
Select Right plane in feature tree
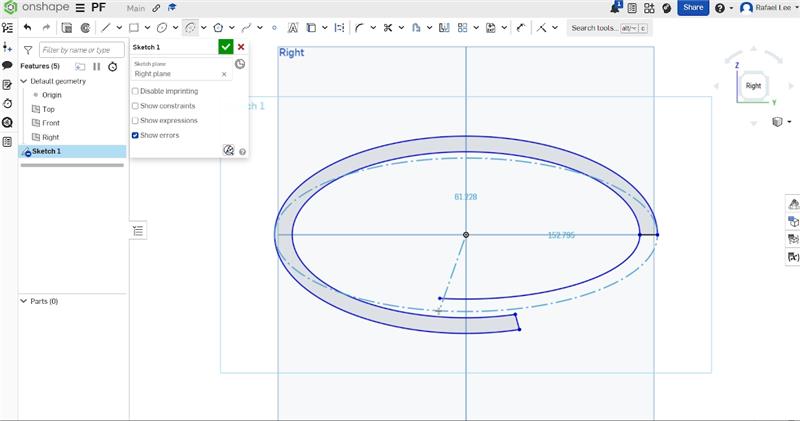pyautogui.click(x=50, y=137)
